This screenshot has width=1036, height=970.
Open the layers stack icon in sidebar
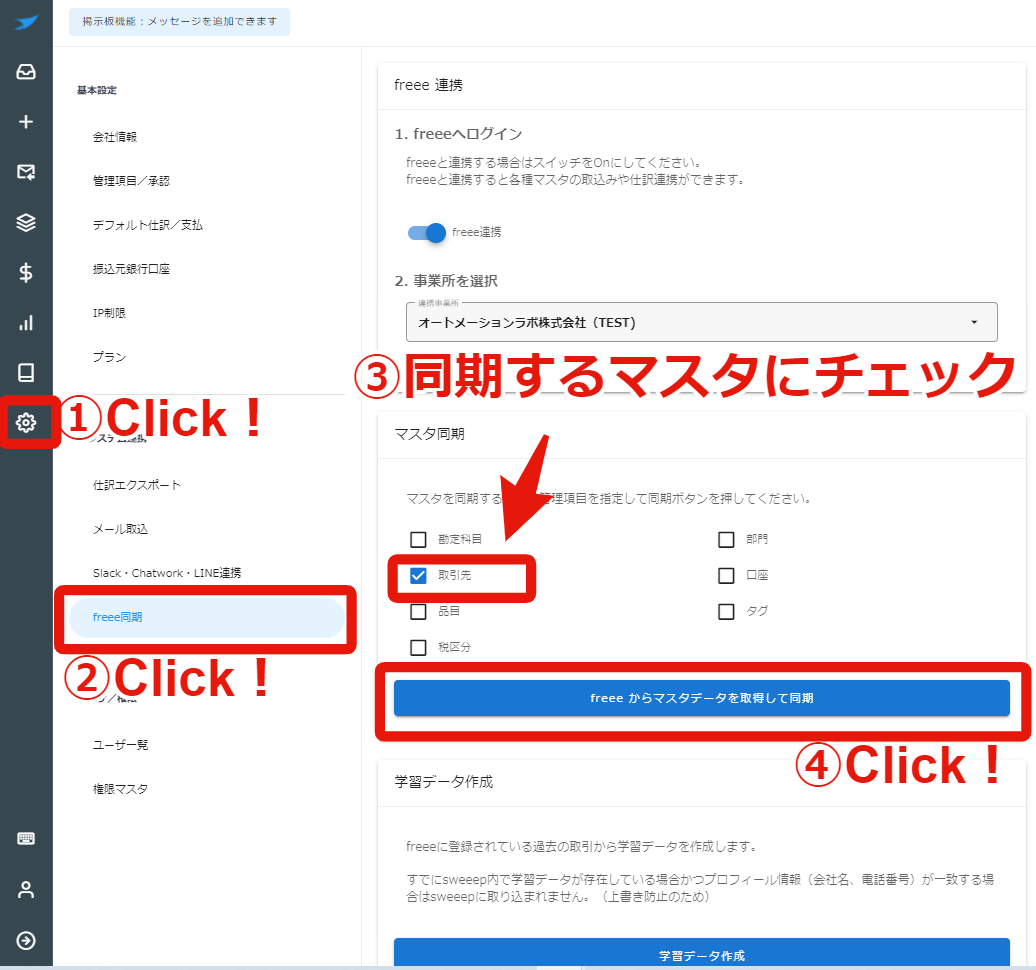pyautogui.click(x=26, y=222)
